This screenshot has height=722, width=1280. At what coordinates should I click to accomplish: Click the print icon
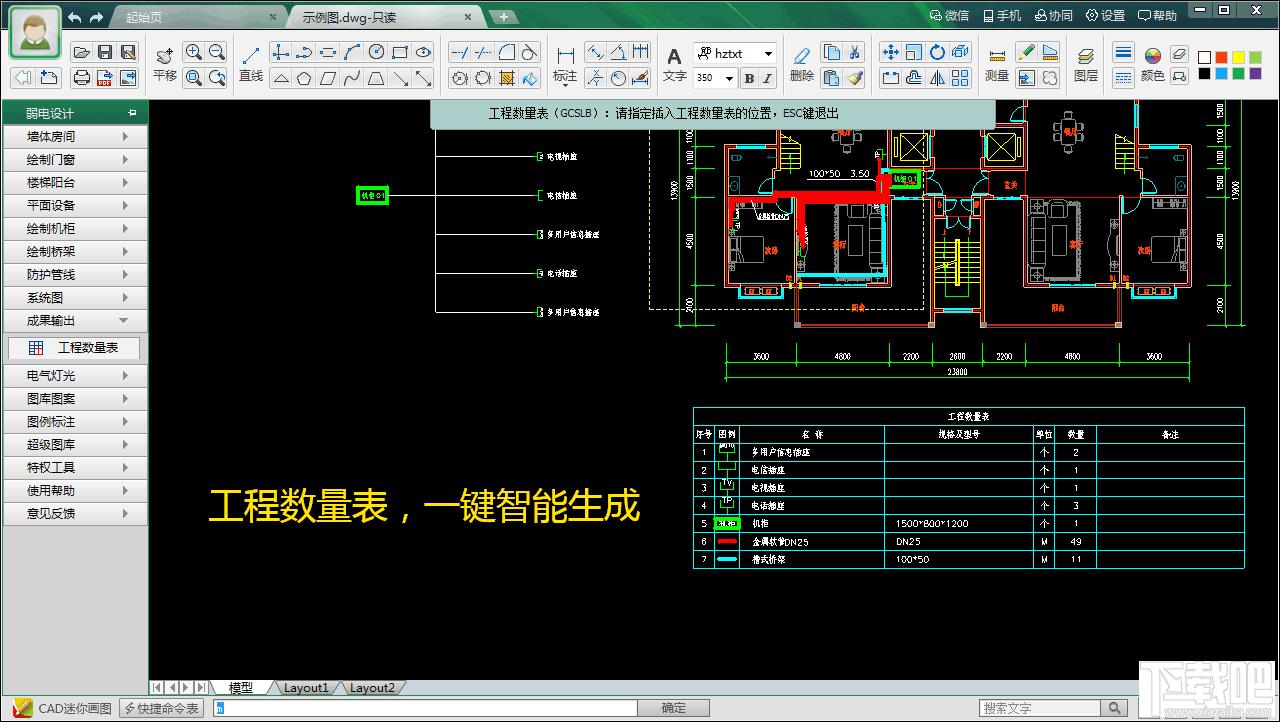coord(82,77)
